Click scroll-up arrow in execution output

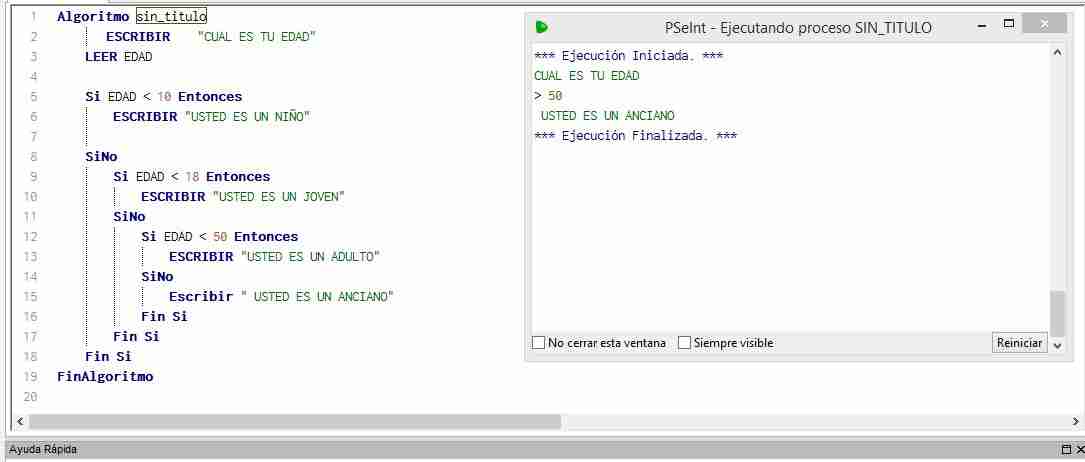[x=1057, y=52]
